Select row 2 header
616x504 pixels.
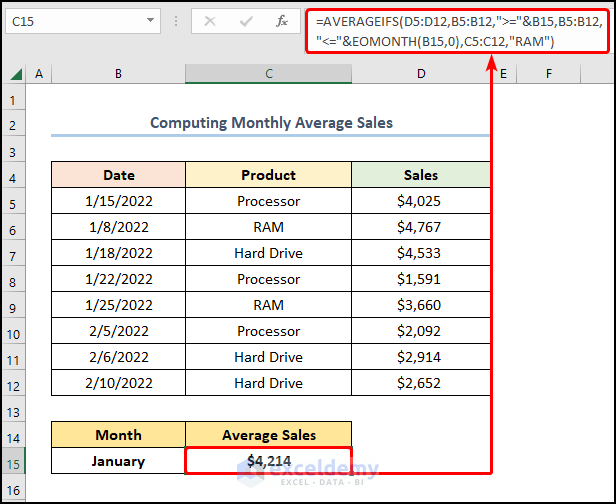(13, 125)
